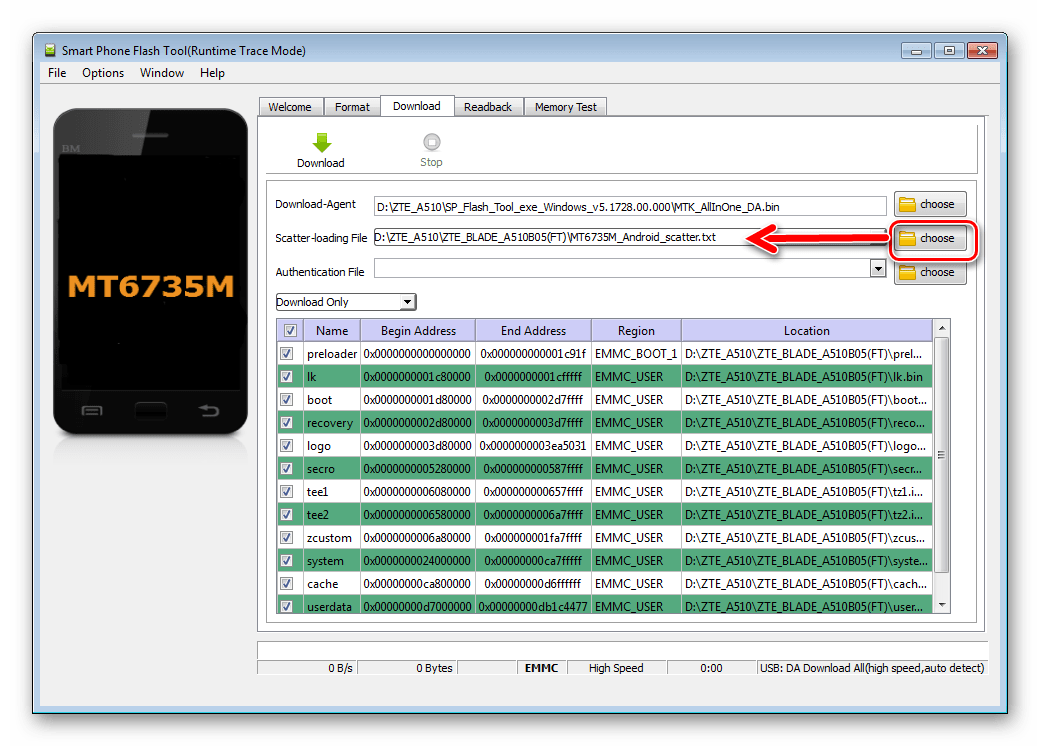
Task: Click begin address 0x0000000024000000
Action: [x=418, y=560]
